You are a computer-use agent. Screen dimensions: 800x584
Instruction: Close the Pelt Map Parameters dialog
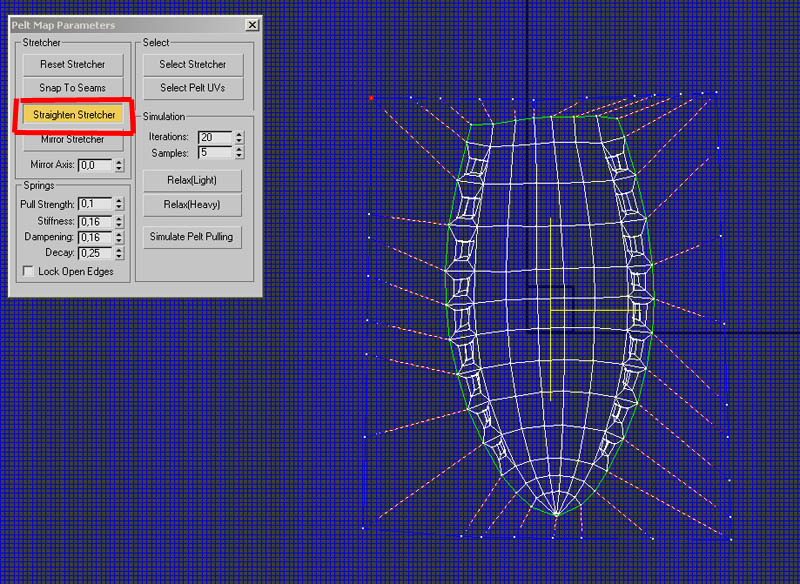(x=252, y=25)
